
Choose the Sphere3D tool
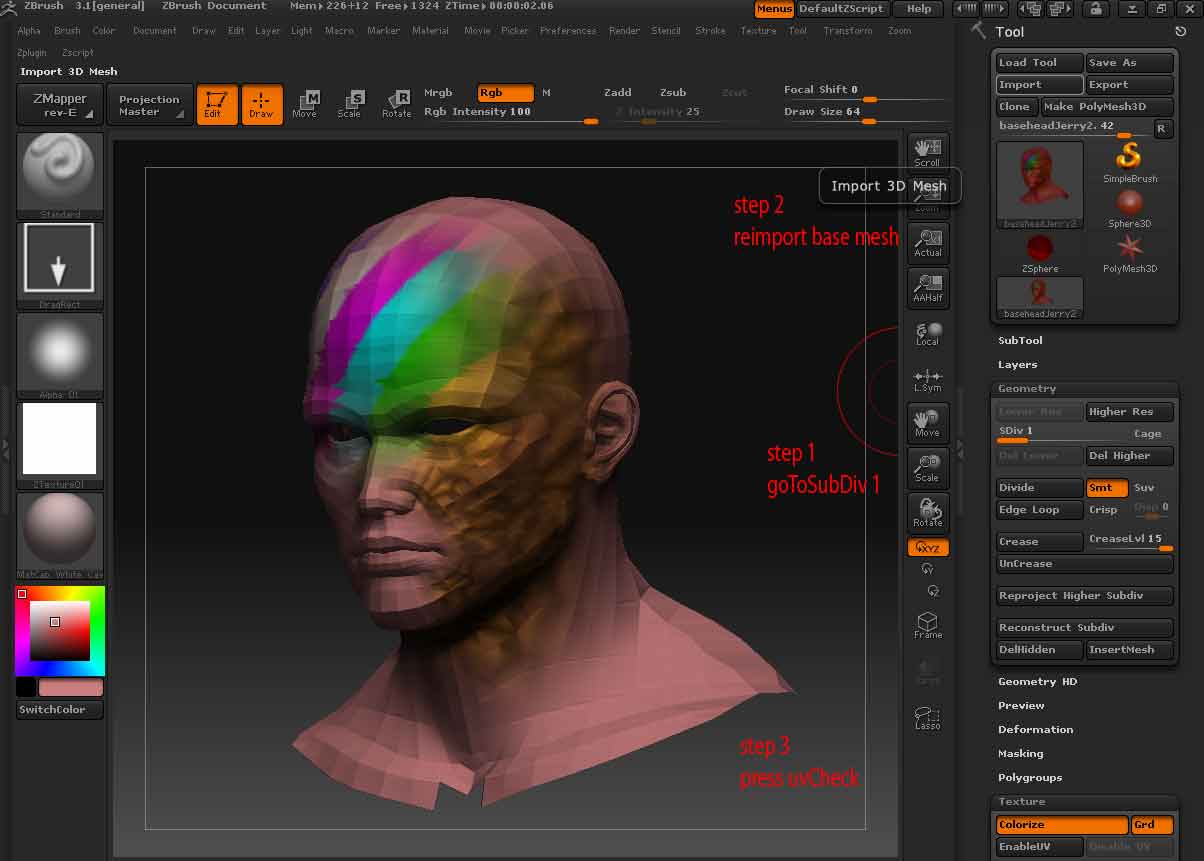(x=1130, y=208)
